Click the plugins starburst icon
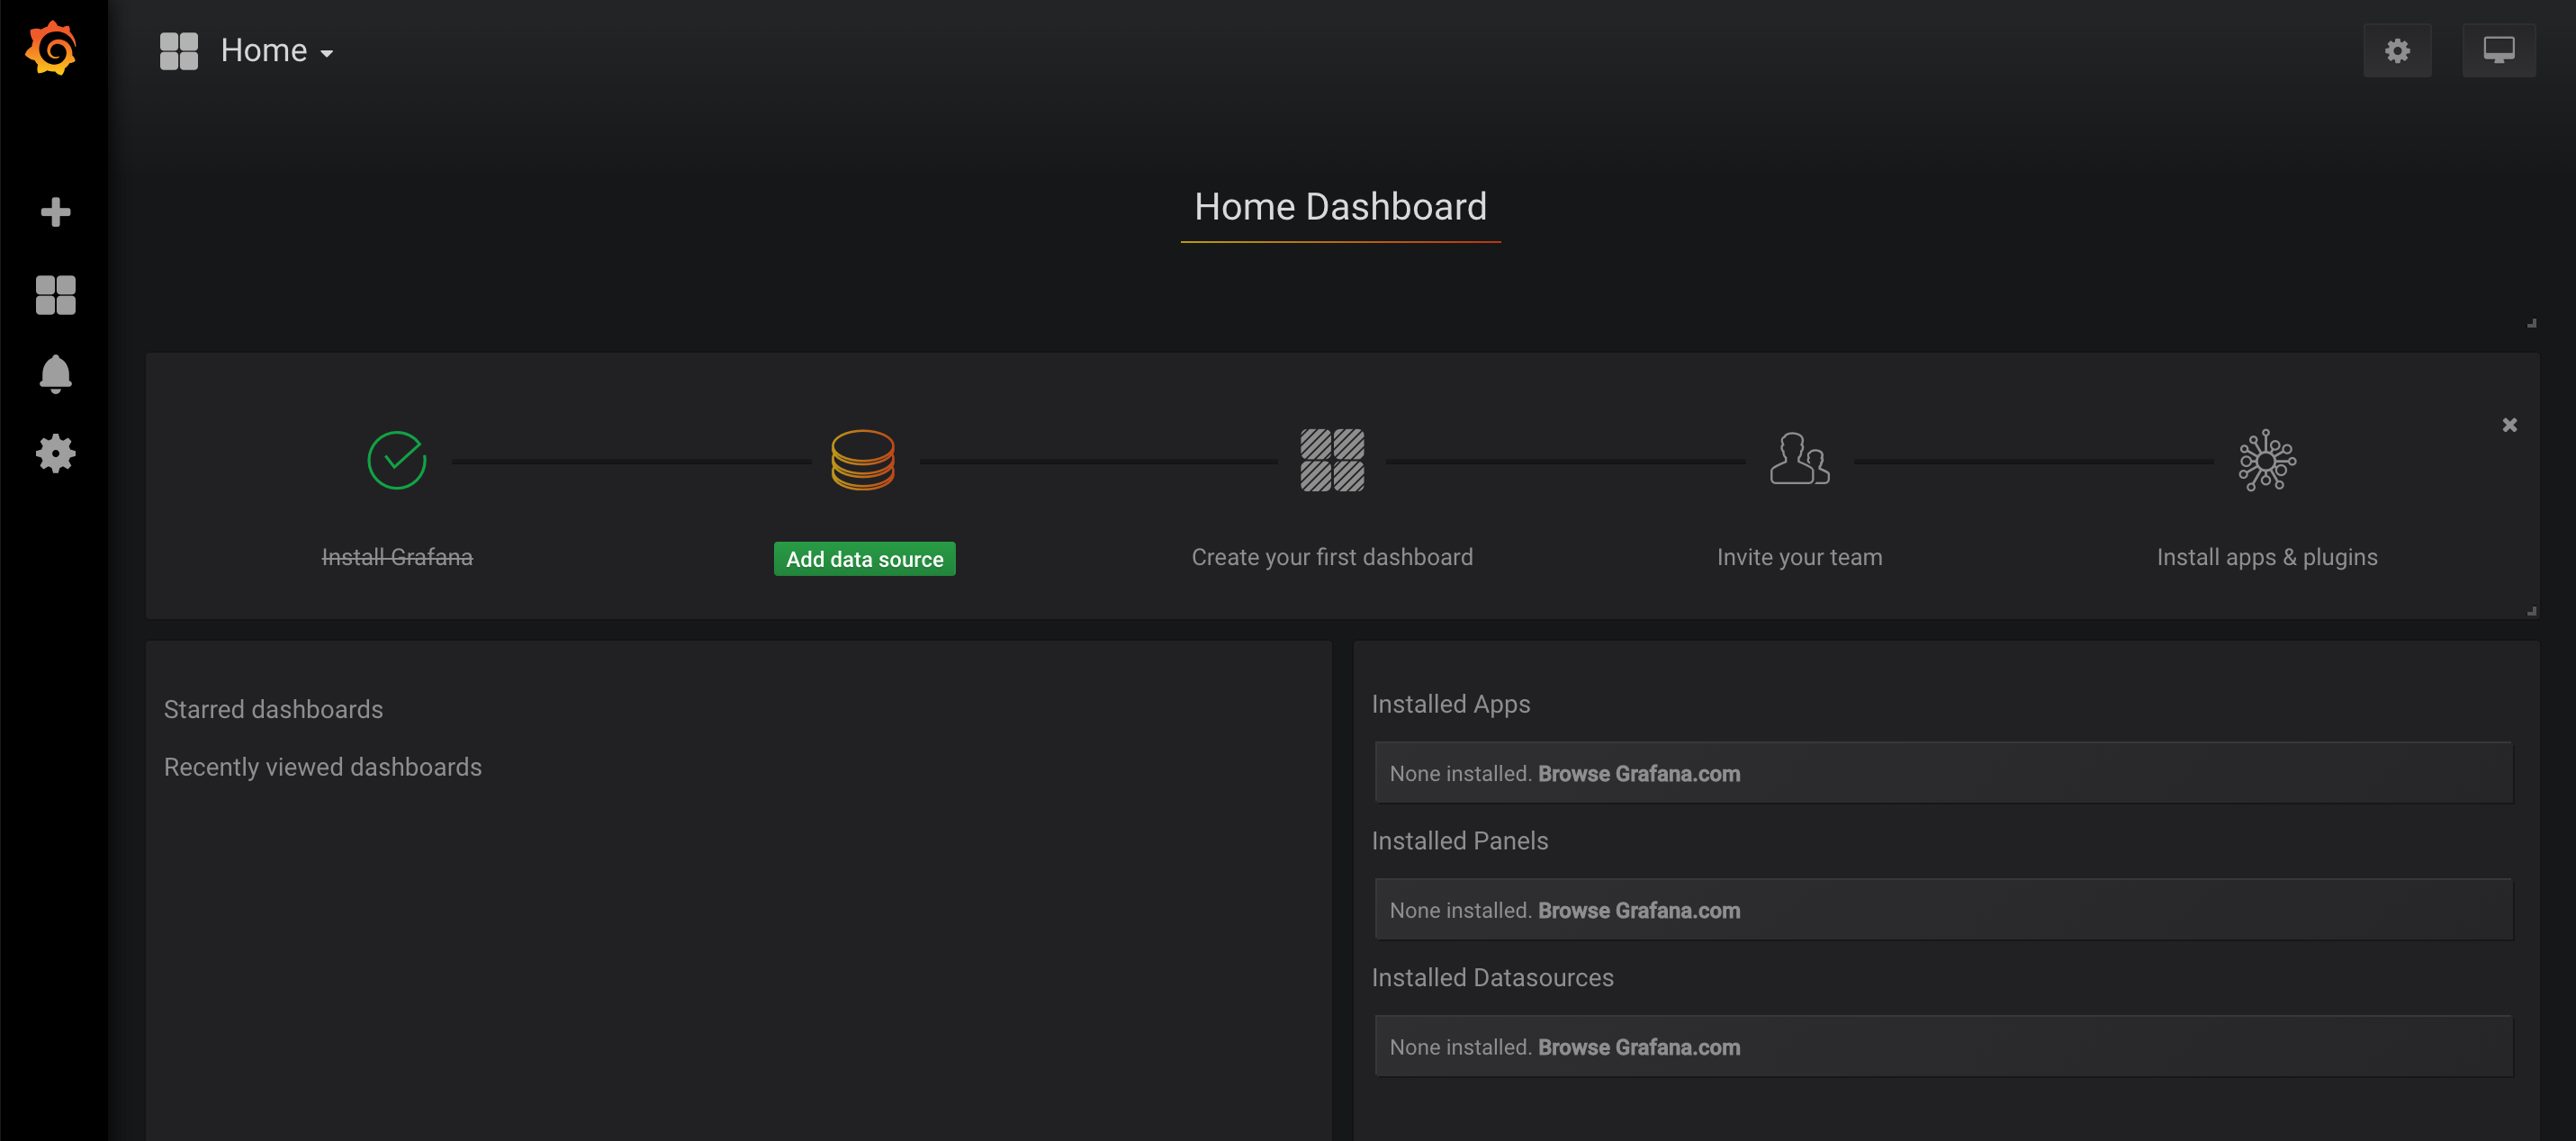The width and height of the screenshot is (2576, 1141). pos(2266,460)
